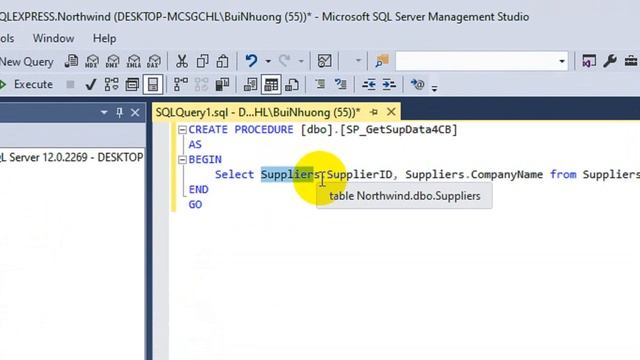Click the END keyword line

[x=198, y=190]
